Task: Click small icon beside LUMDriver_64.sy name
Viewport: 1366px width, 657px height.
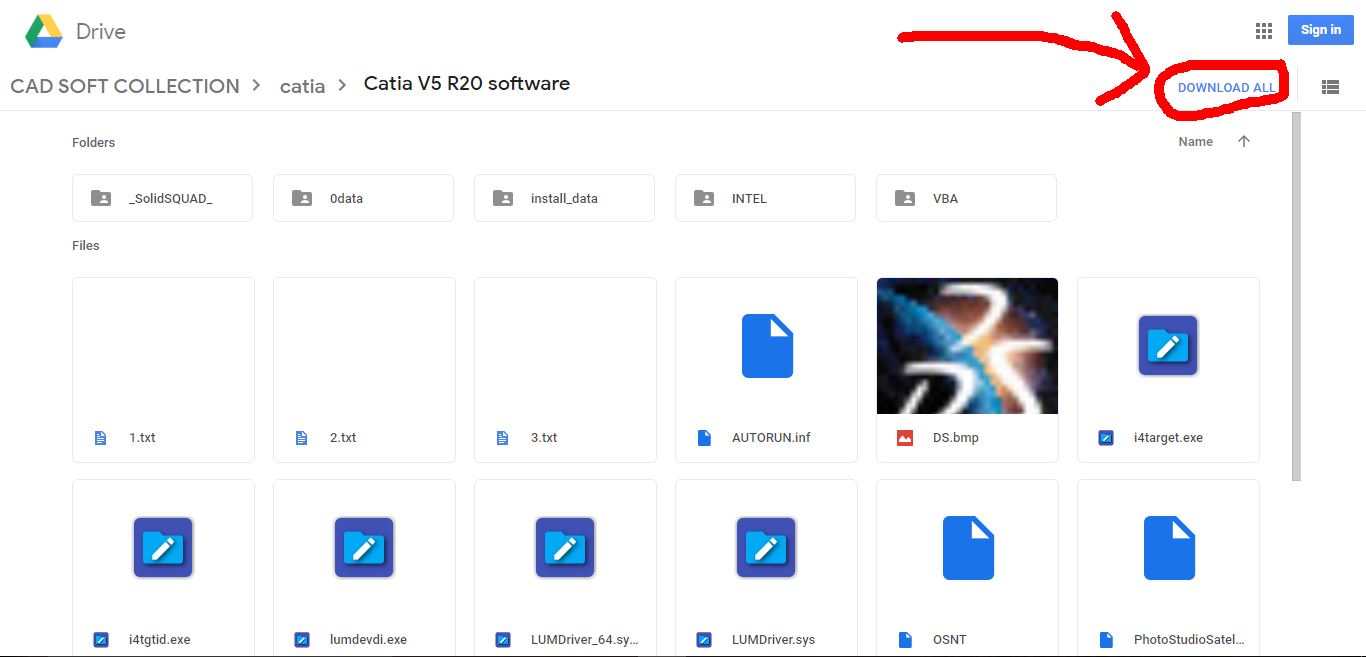Action: pyautogui.click(x=502, y=639)
